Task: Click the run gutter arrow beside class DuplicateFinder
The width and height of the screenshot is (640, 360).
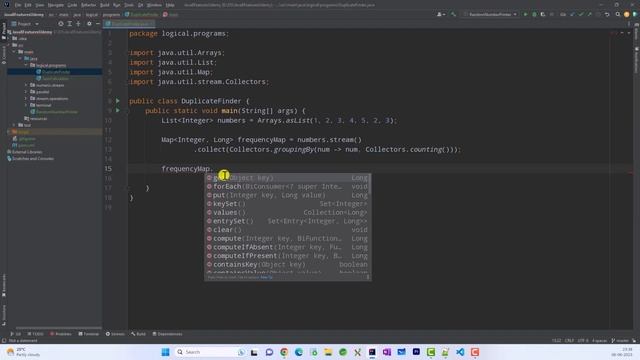Action: [x=118, y=100]
